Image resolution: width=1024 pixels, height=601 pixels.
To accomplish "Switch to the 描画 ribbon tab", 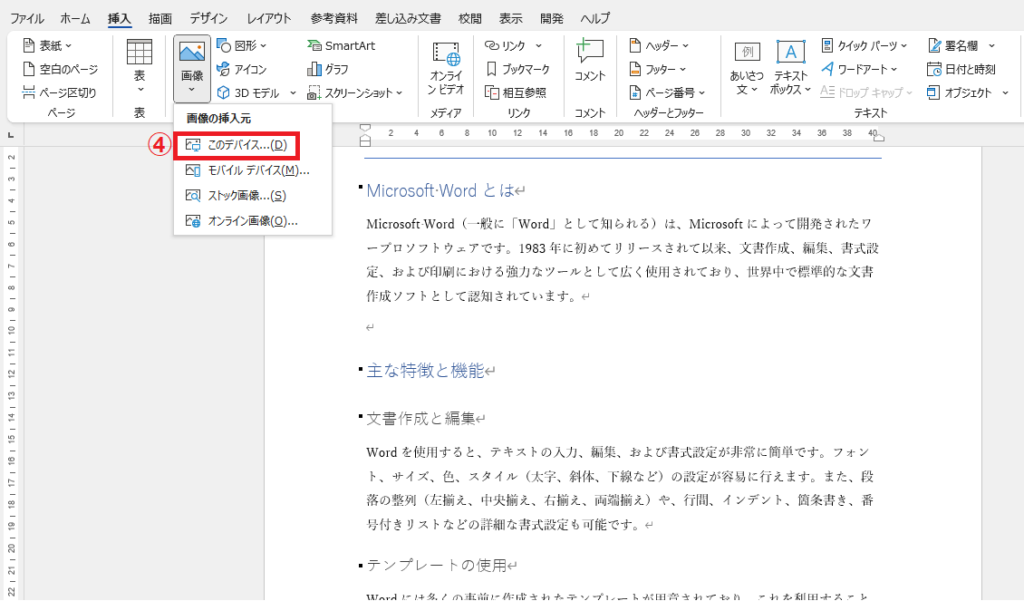I will pos(160,18).
